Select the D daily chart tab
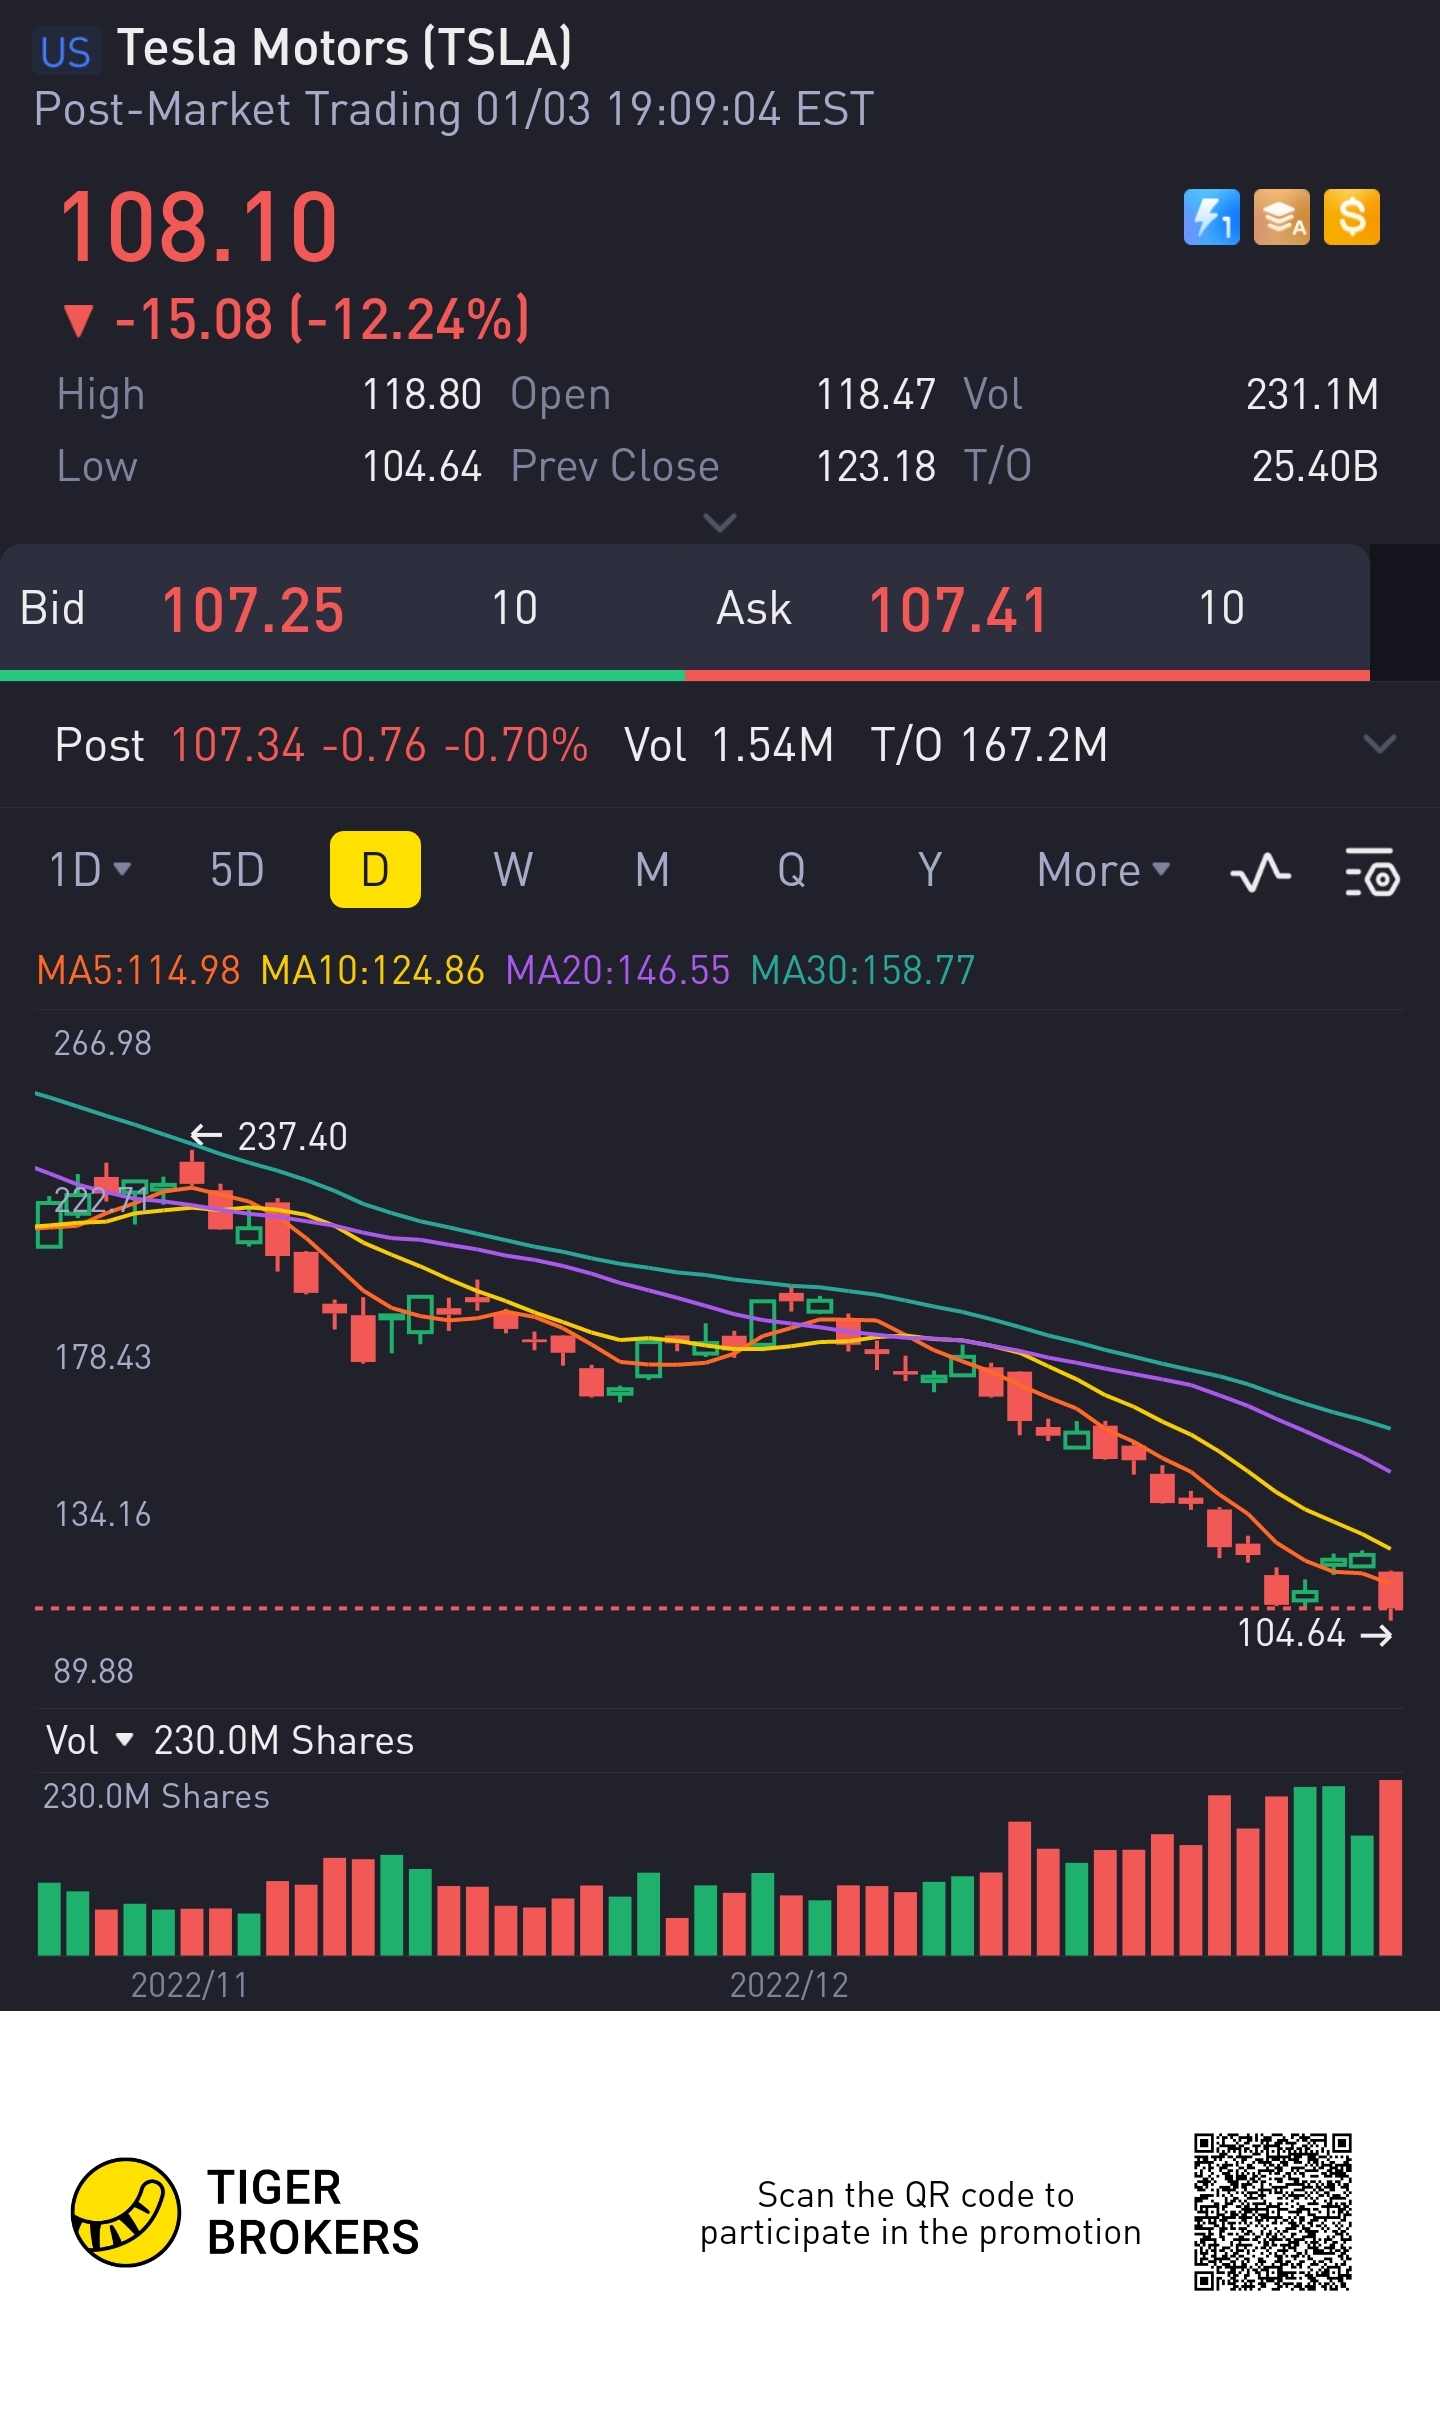 click(375, 870)
